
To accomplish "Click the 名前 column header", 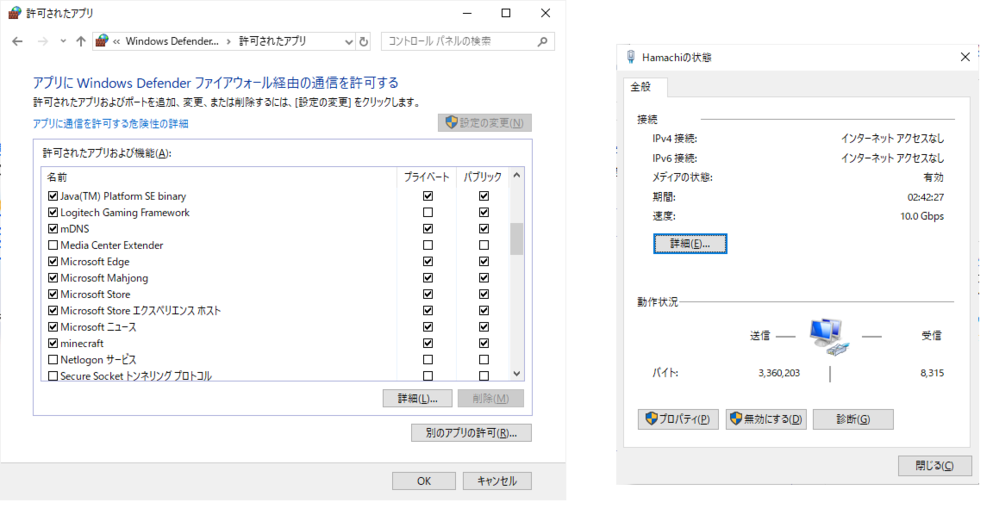I will [x=219, y=177].
